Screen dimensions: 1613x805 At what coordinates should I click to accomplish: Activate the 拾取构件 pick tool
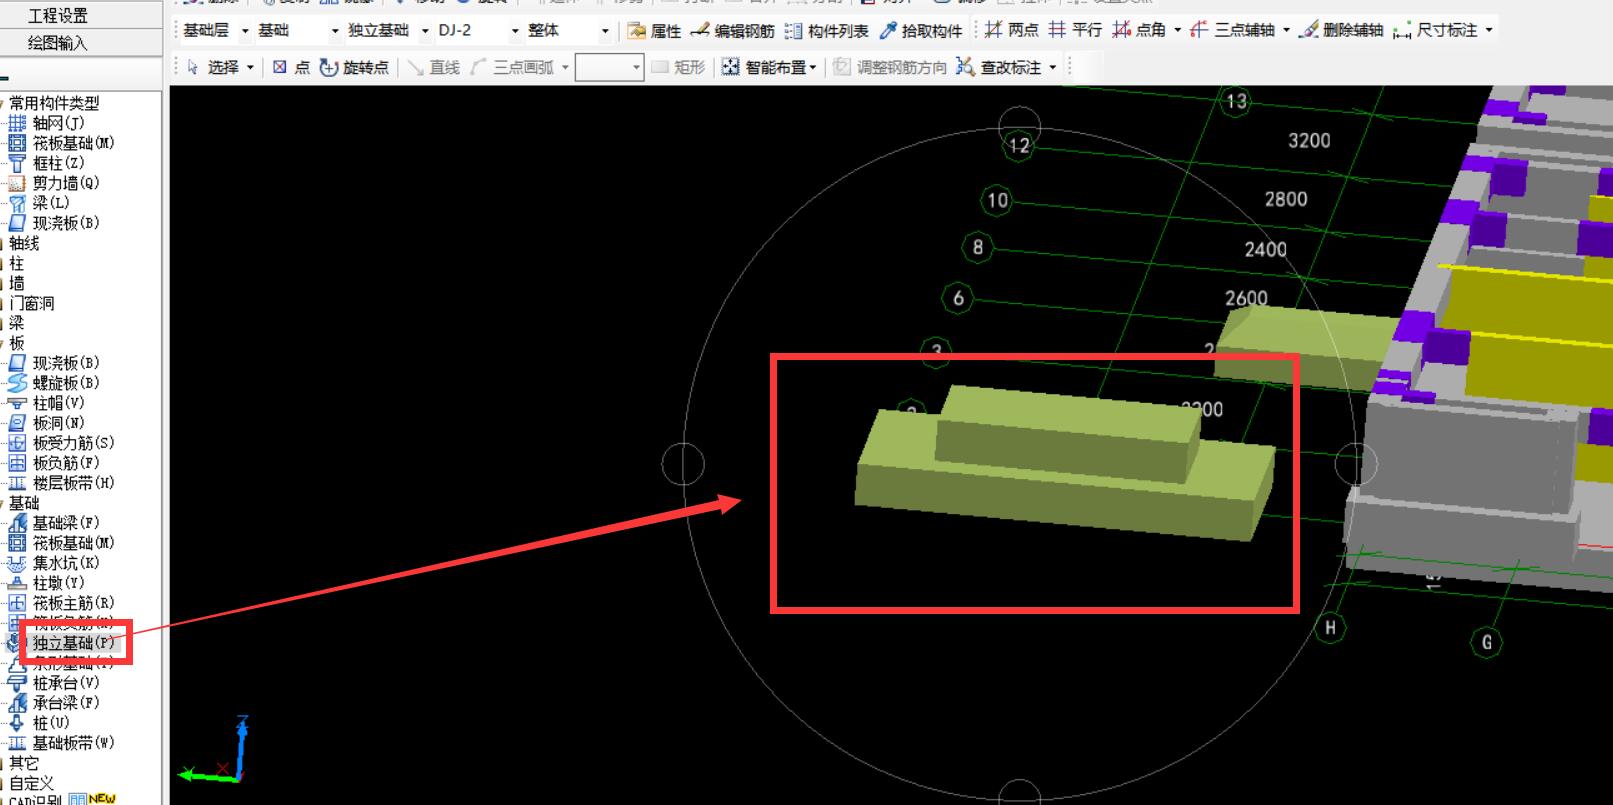(x=921, y=31)
